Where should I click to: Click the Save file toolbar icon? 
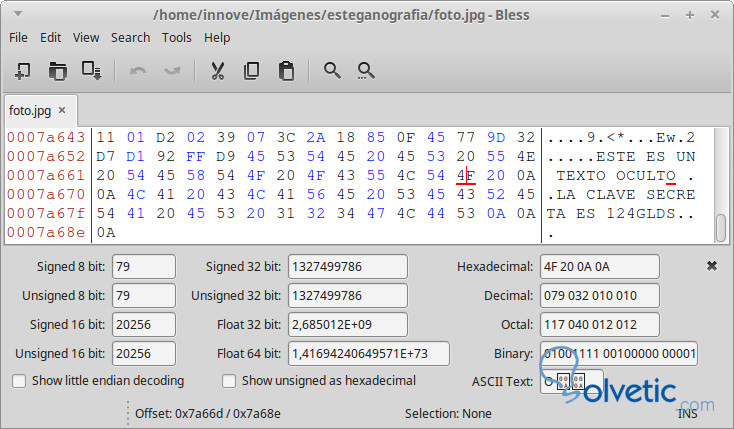pos(91,71)
